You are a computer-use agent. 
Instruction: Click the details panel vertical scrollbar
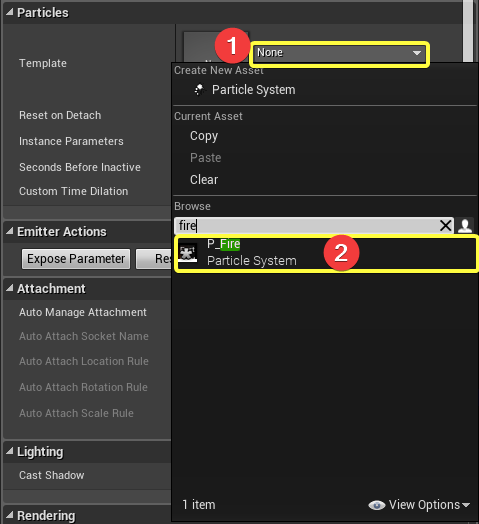pyautogui.click(x=468, y=31)
